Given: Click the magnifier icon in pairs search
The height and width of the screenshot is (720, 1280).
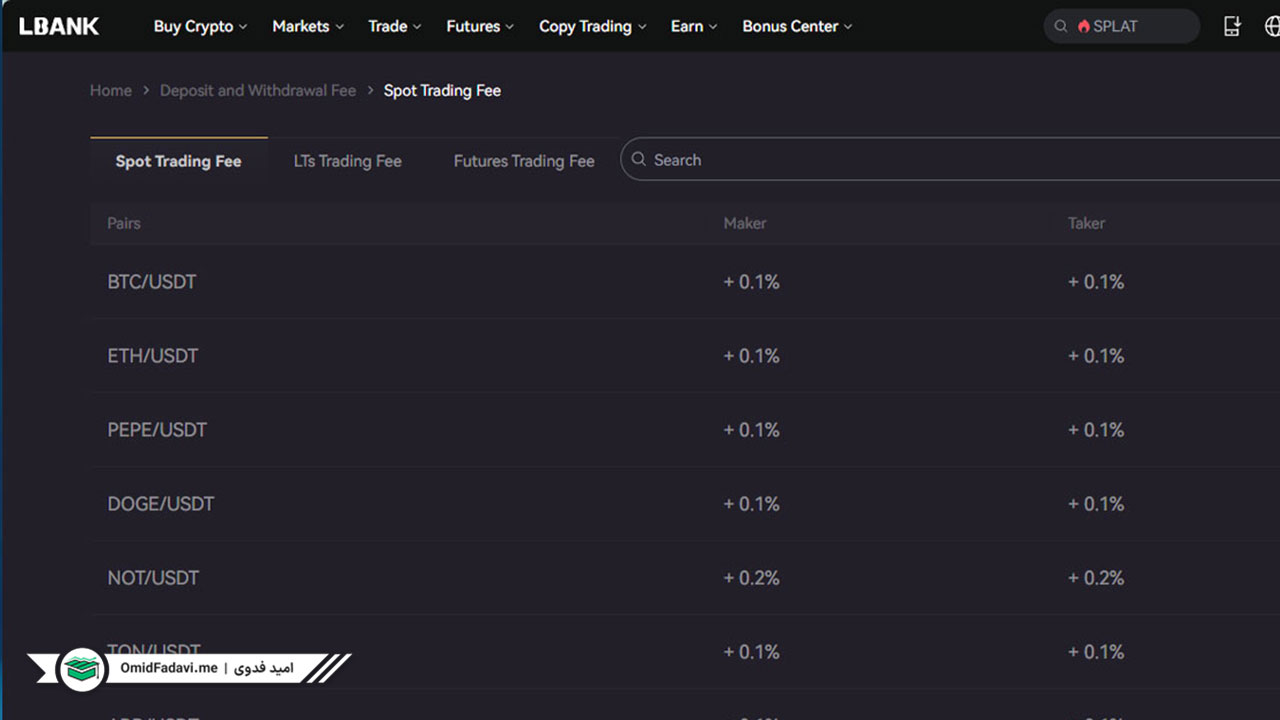Looking at the screenshot, I should click(x=639, y=159).
